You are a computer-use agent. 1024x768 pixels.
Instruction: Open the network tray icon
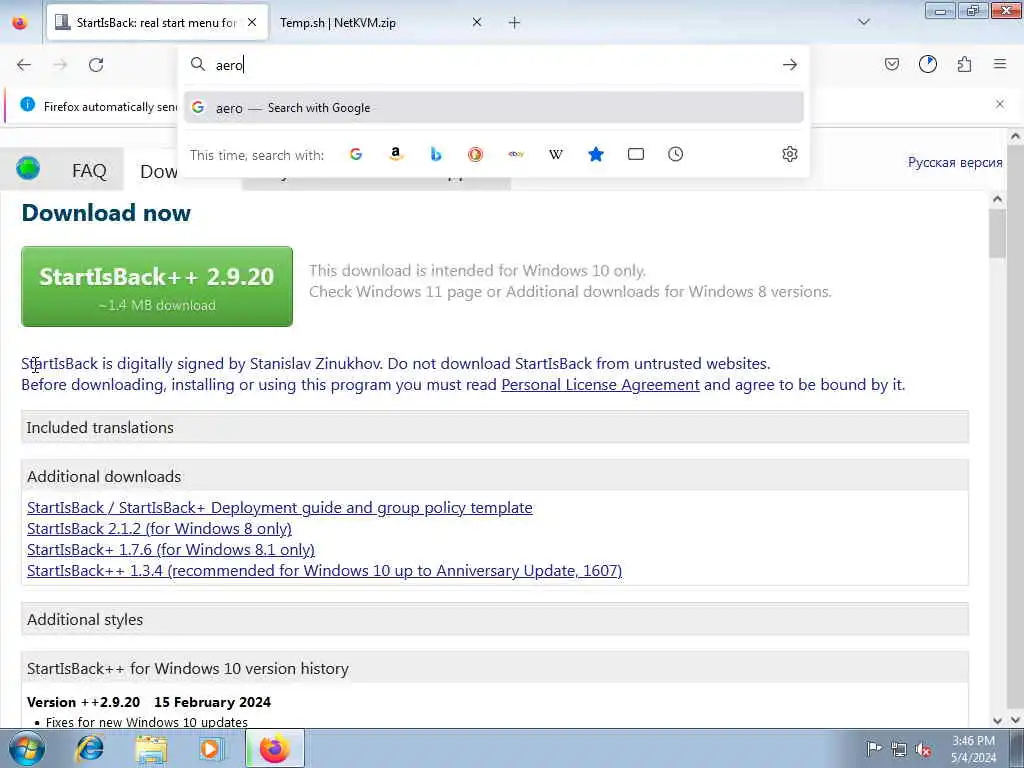899,749
